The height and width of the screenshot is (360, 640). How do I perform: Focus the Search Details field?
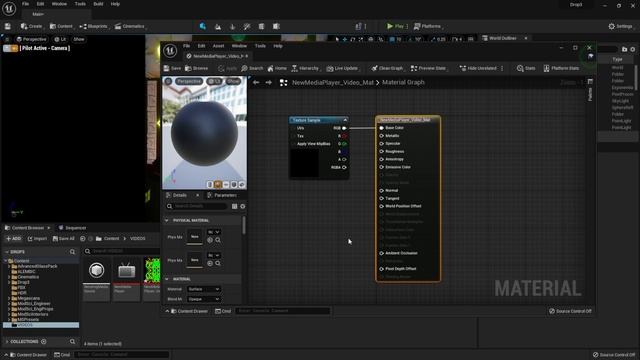coord(197,207)
